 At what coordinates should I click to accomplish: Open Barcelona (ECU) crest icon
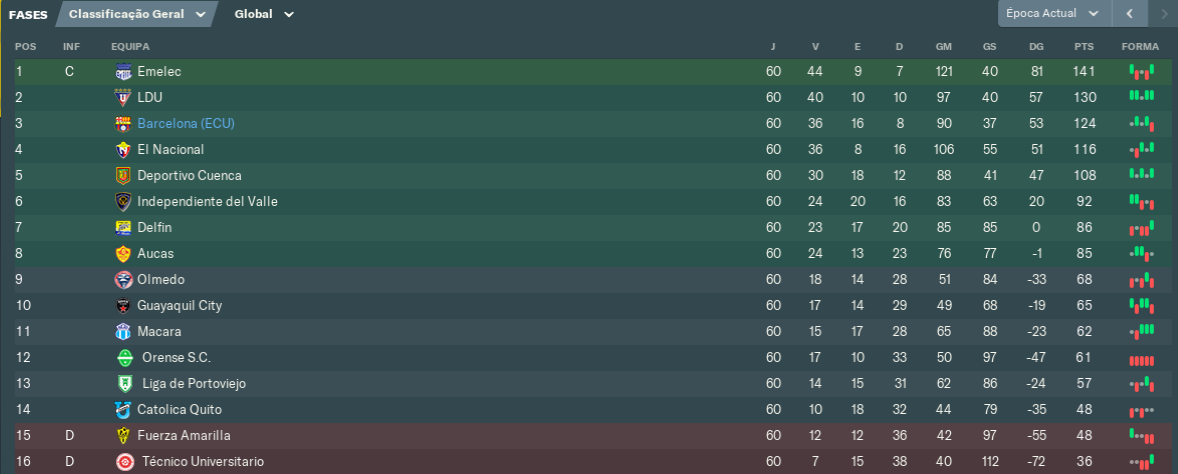click(x=123, y=124)
